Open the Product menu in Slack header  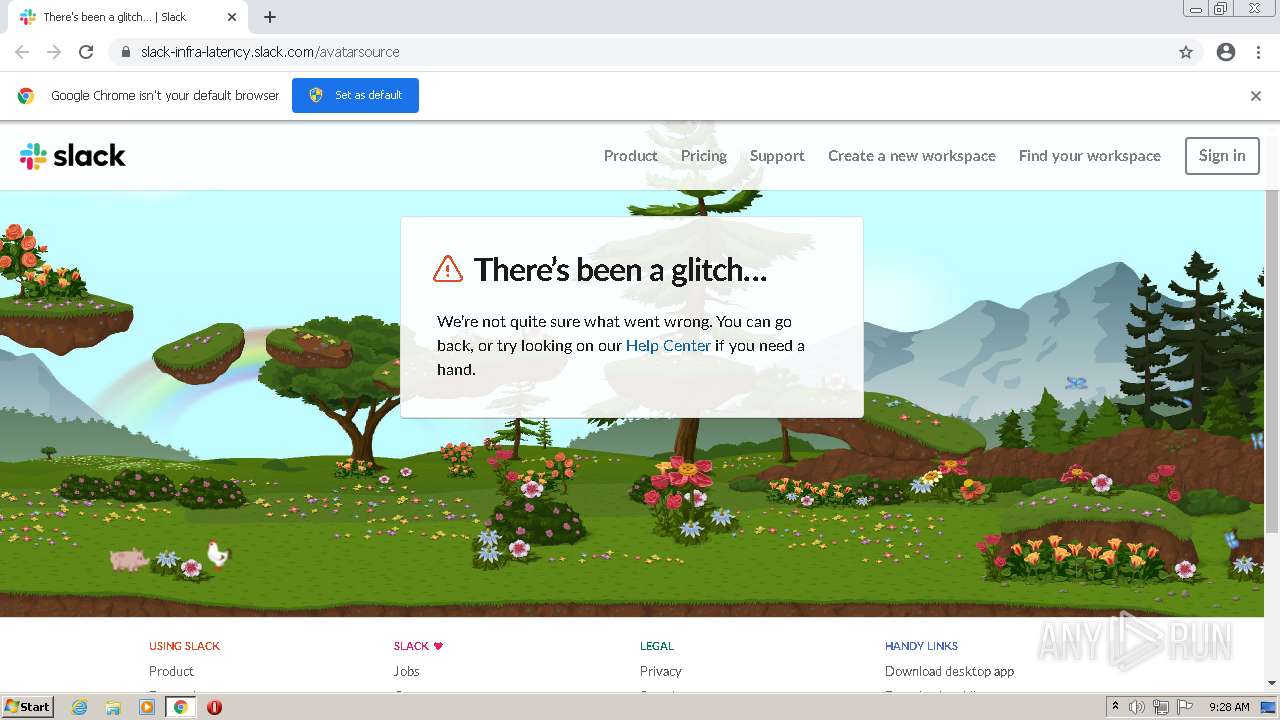tap(630, 156)
